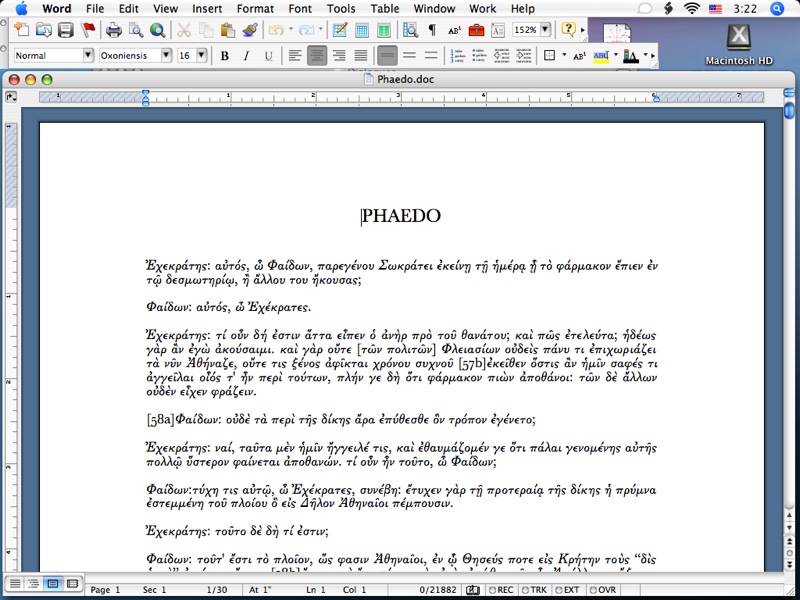The height and width of the screenshot is (600, 800).
Task: Open the 152% zoom dropdown
Action: point(546,30)
